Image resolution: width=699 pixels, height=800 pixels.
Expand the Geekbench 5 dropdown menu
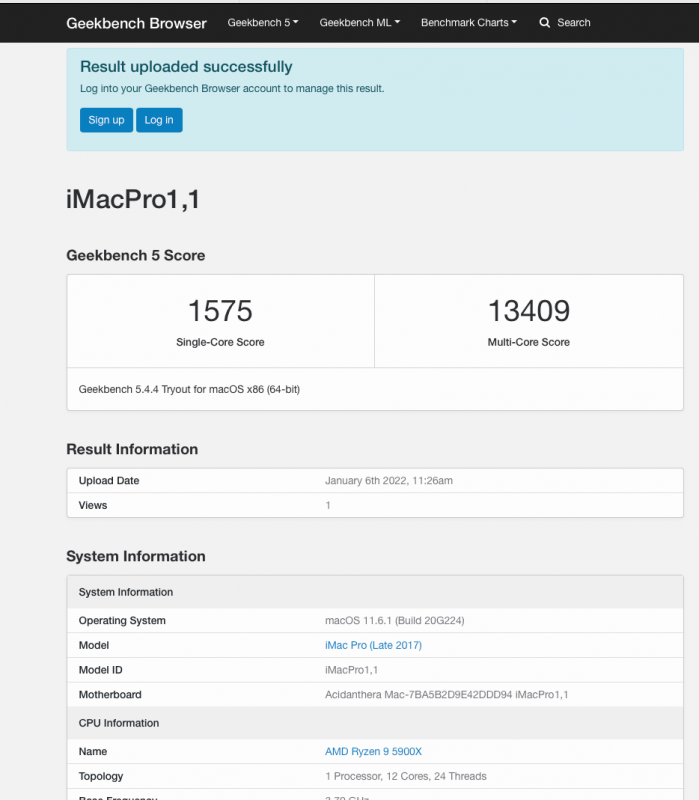[263, 22]
